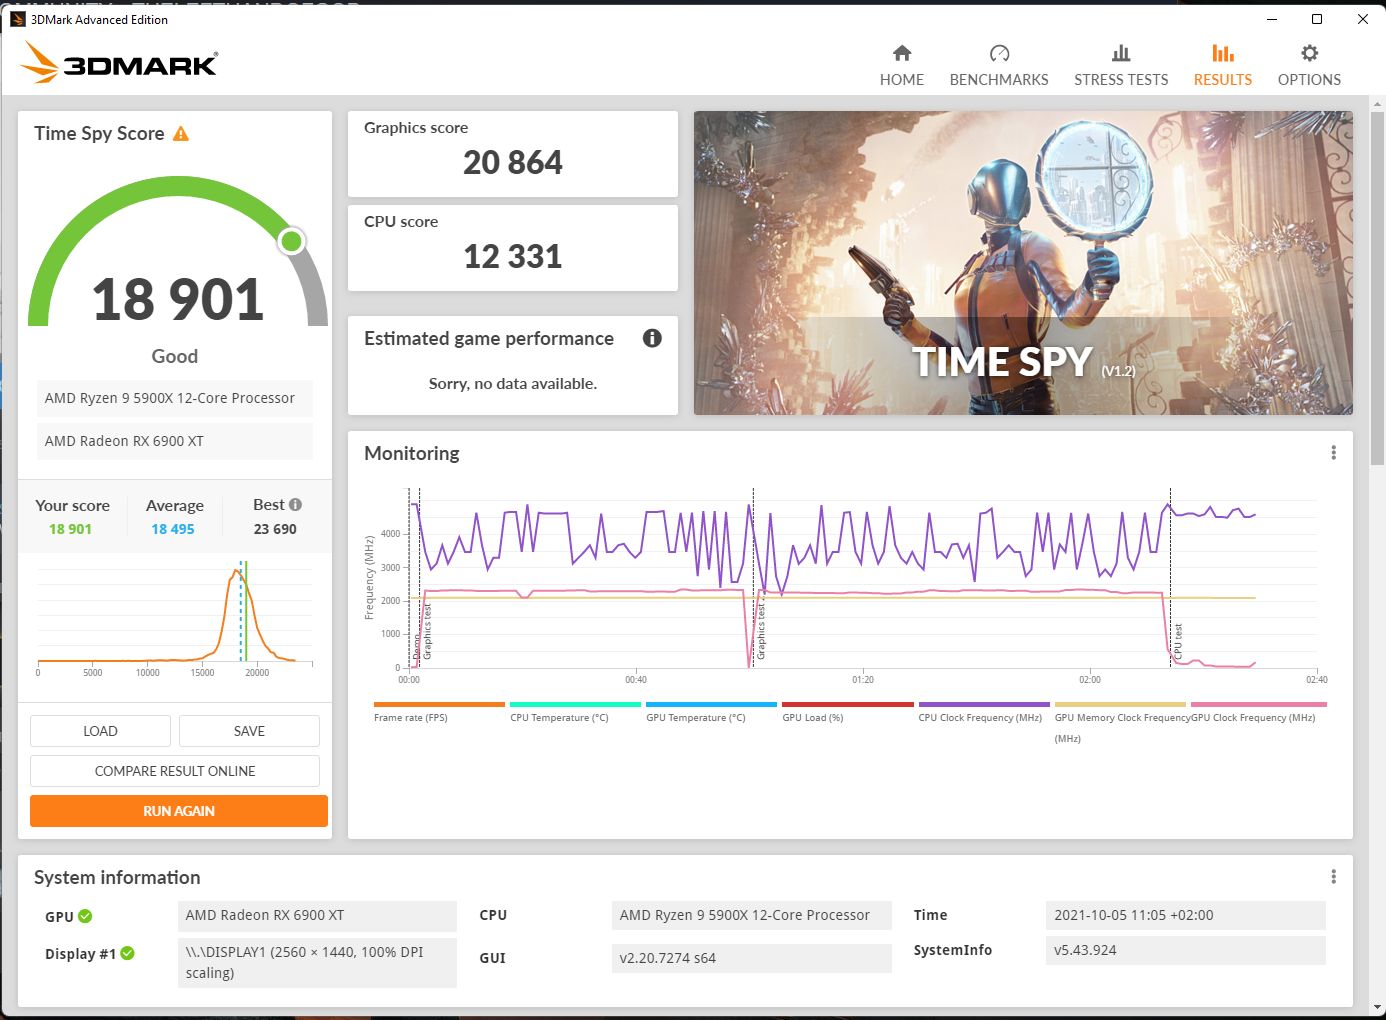Image resolution: width=1386 pixels, height=1020 pixels.
Task: Click the GPU name in System information
Action: tap(317, 915)
